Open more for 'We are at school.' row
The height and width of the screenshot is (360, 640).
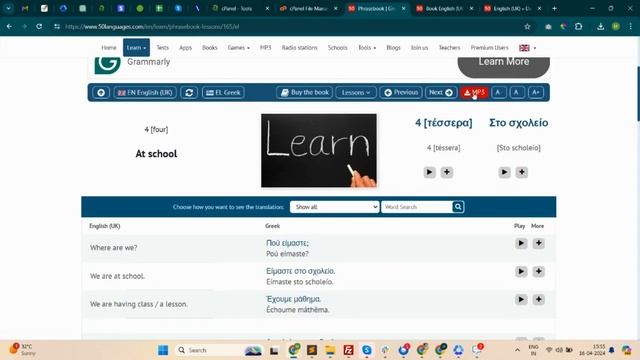(538, 271)
